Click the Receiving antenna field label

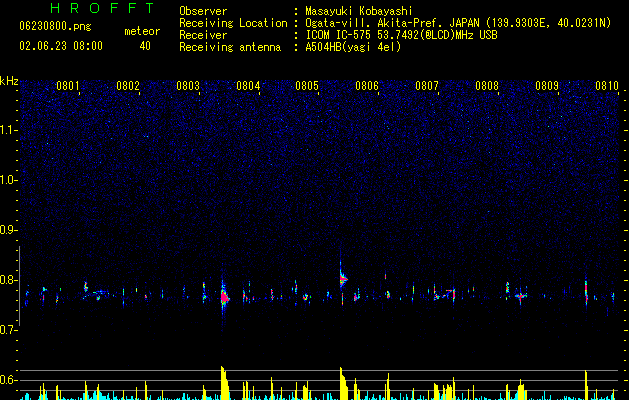click(230, 47)
